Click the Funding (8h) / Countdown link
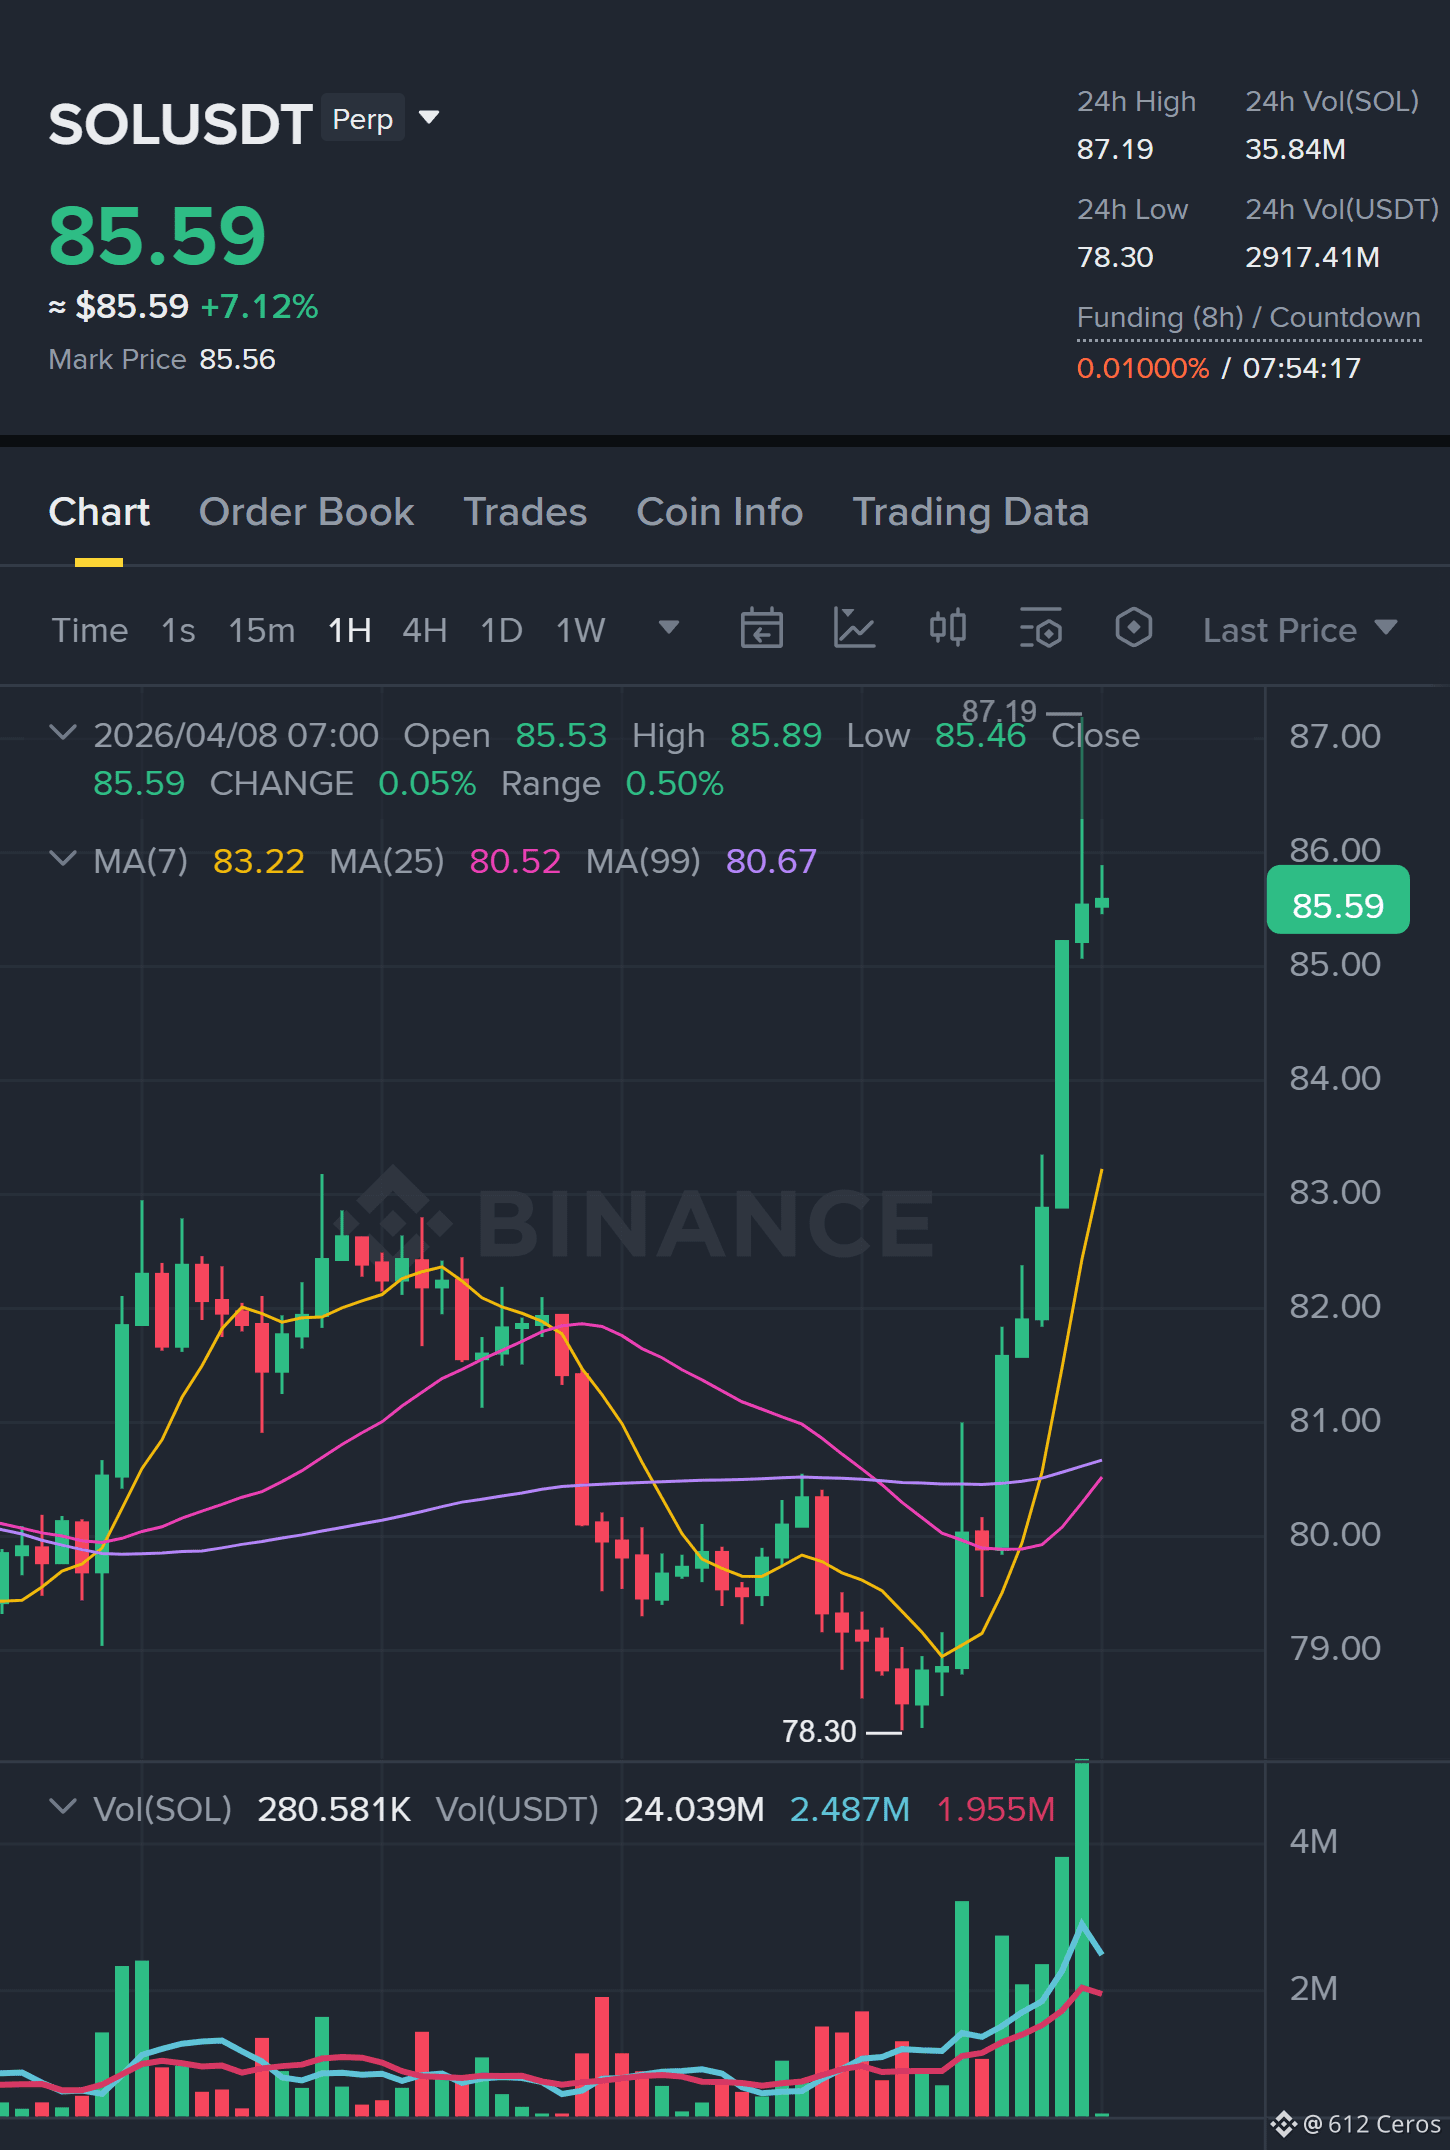The image size is (1450, 2150). (x=1248, y=318)
